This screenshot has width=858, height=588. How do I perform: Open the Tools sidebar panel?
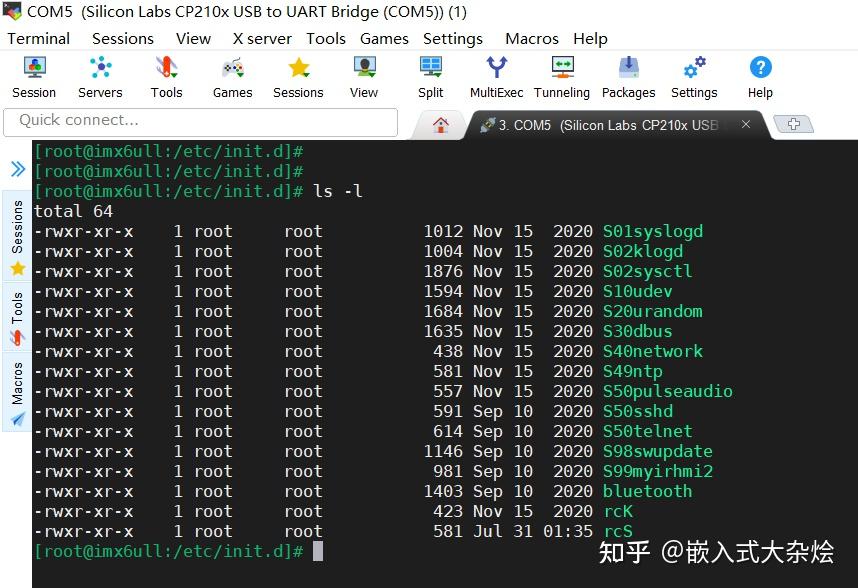[14, 311]
